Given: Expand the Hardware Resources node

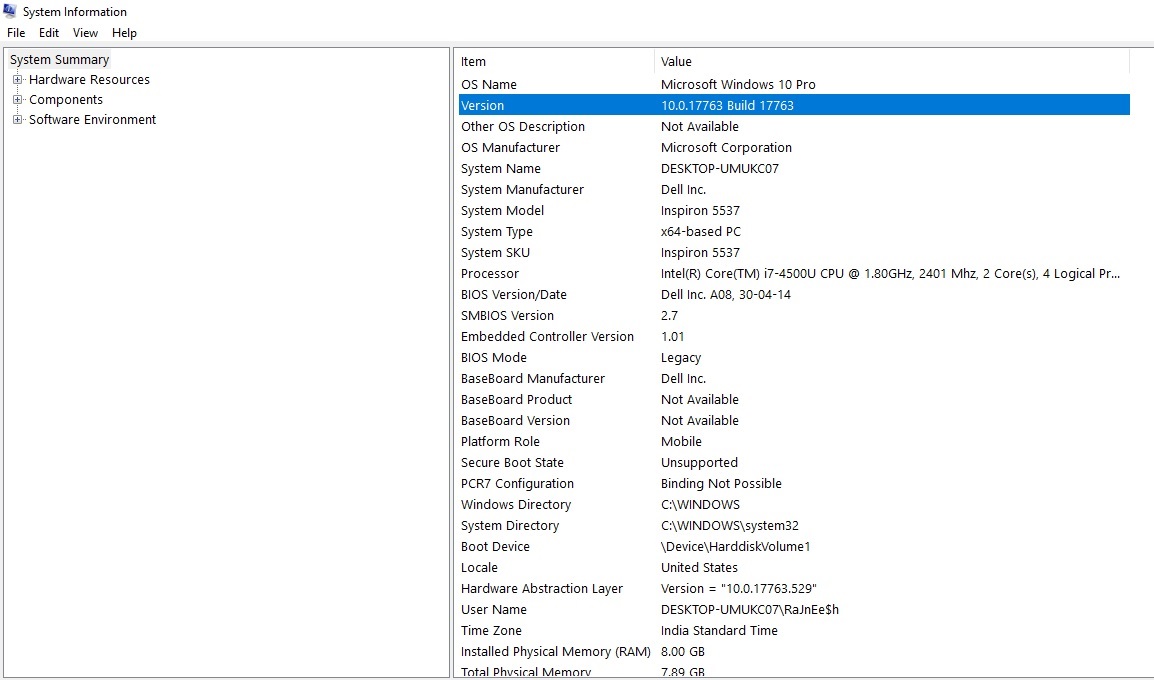Looking at the screenshot, I should 18,79.
